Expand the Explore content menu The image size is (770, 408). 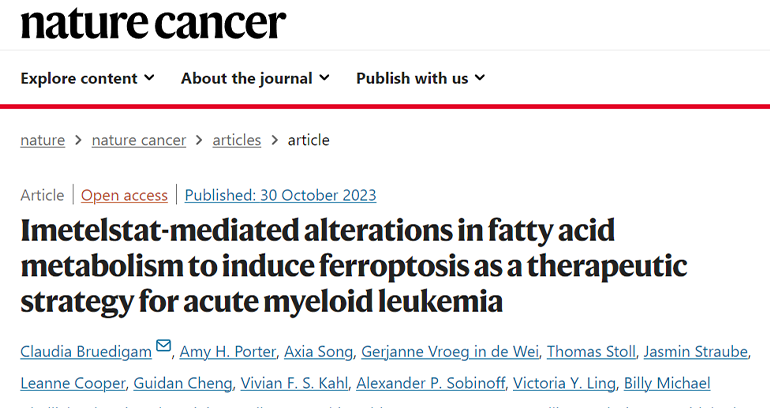[87, 78]
